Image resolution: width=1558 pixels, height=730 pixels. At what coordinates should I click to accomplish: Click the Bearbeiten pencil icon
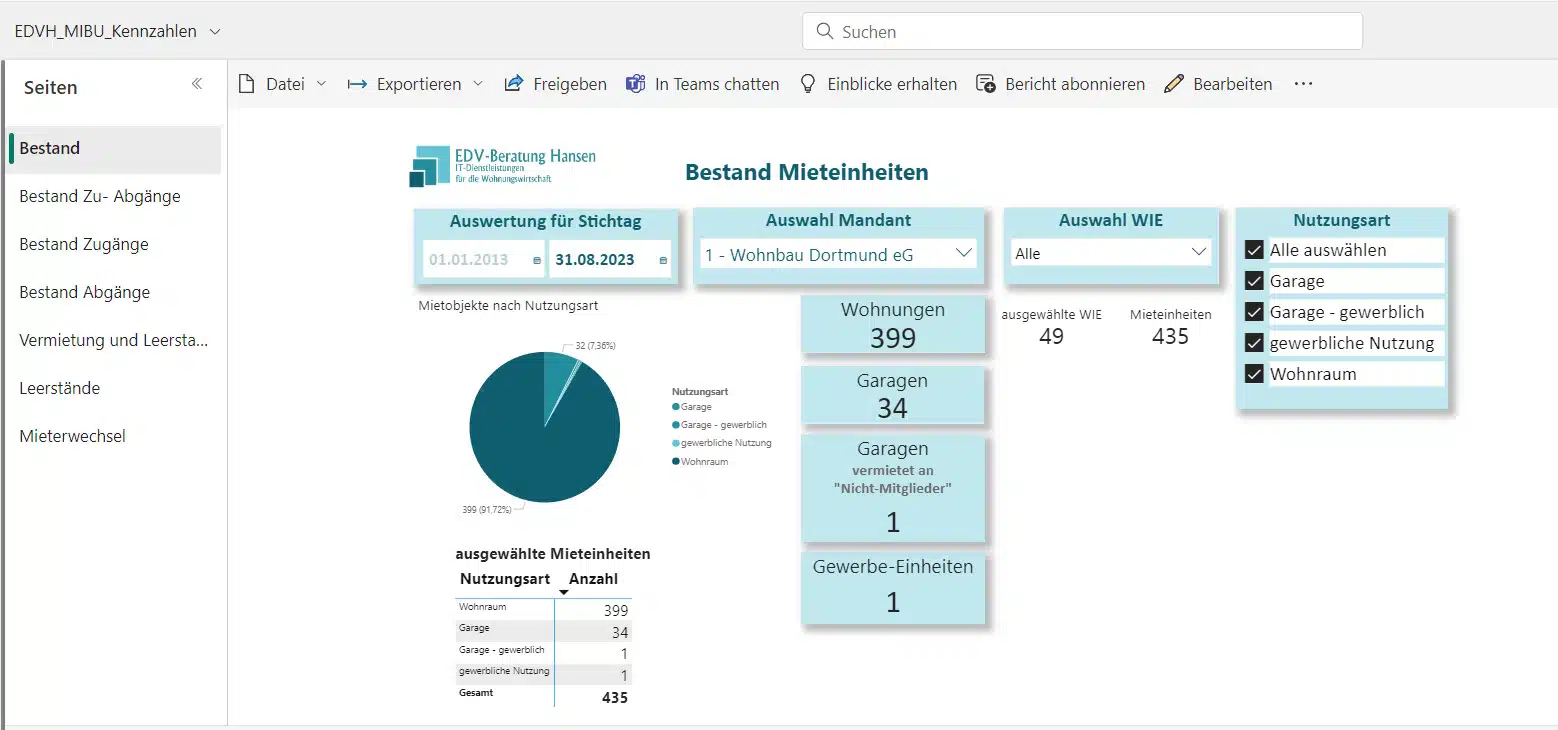point(1174,84)
